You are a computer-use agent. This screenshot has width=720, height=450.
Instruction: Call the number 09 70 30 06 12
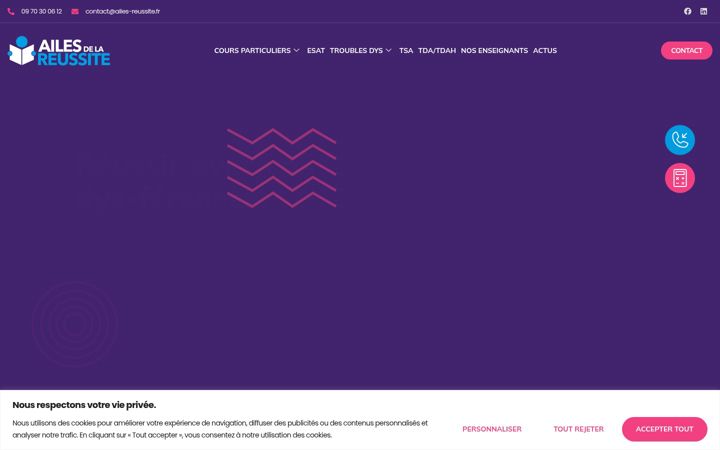pyautogui.click(x=41, y=11)
